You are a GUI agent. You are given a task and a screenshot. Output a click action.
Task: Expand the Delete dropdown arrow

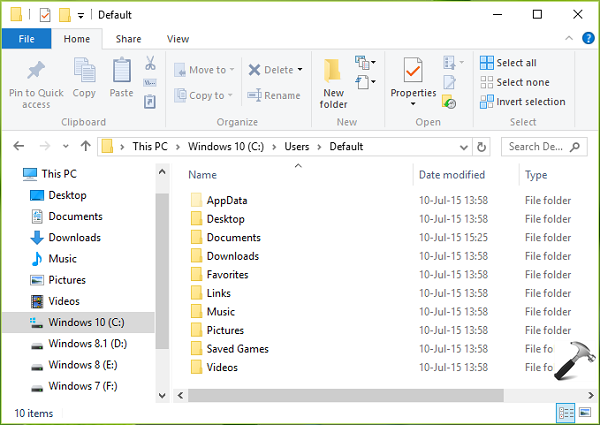[x=300, y=70]
